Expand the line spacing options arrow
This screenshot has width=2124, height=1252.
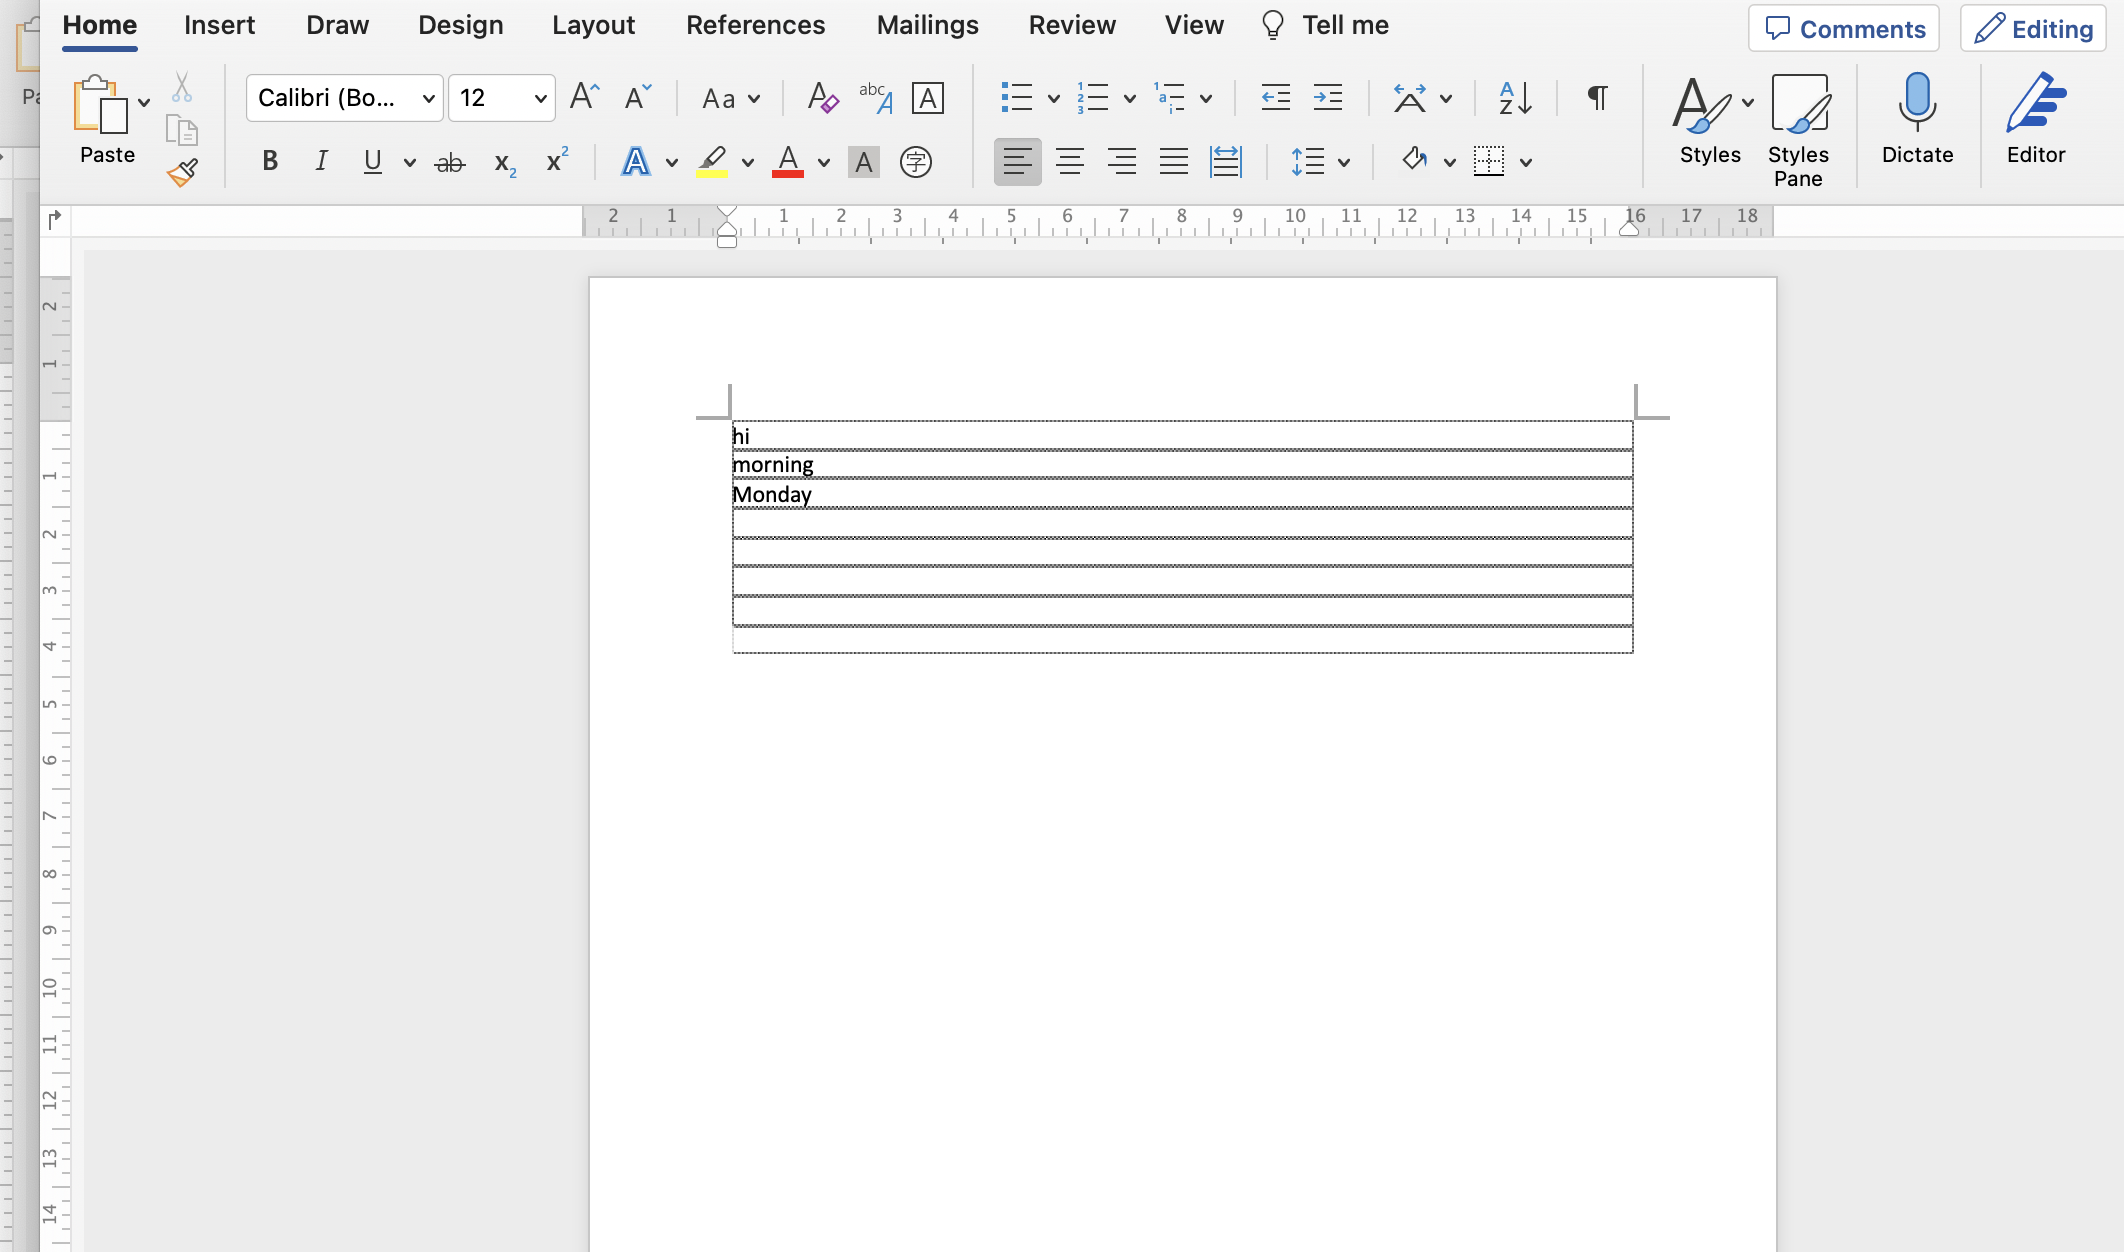(1344, 162)
